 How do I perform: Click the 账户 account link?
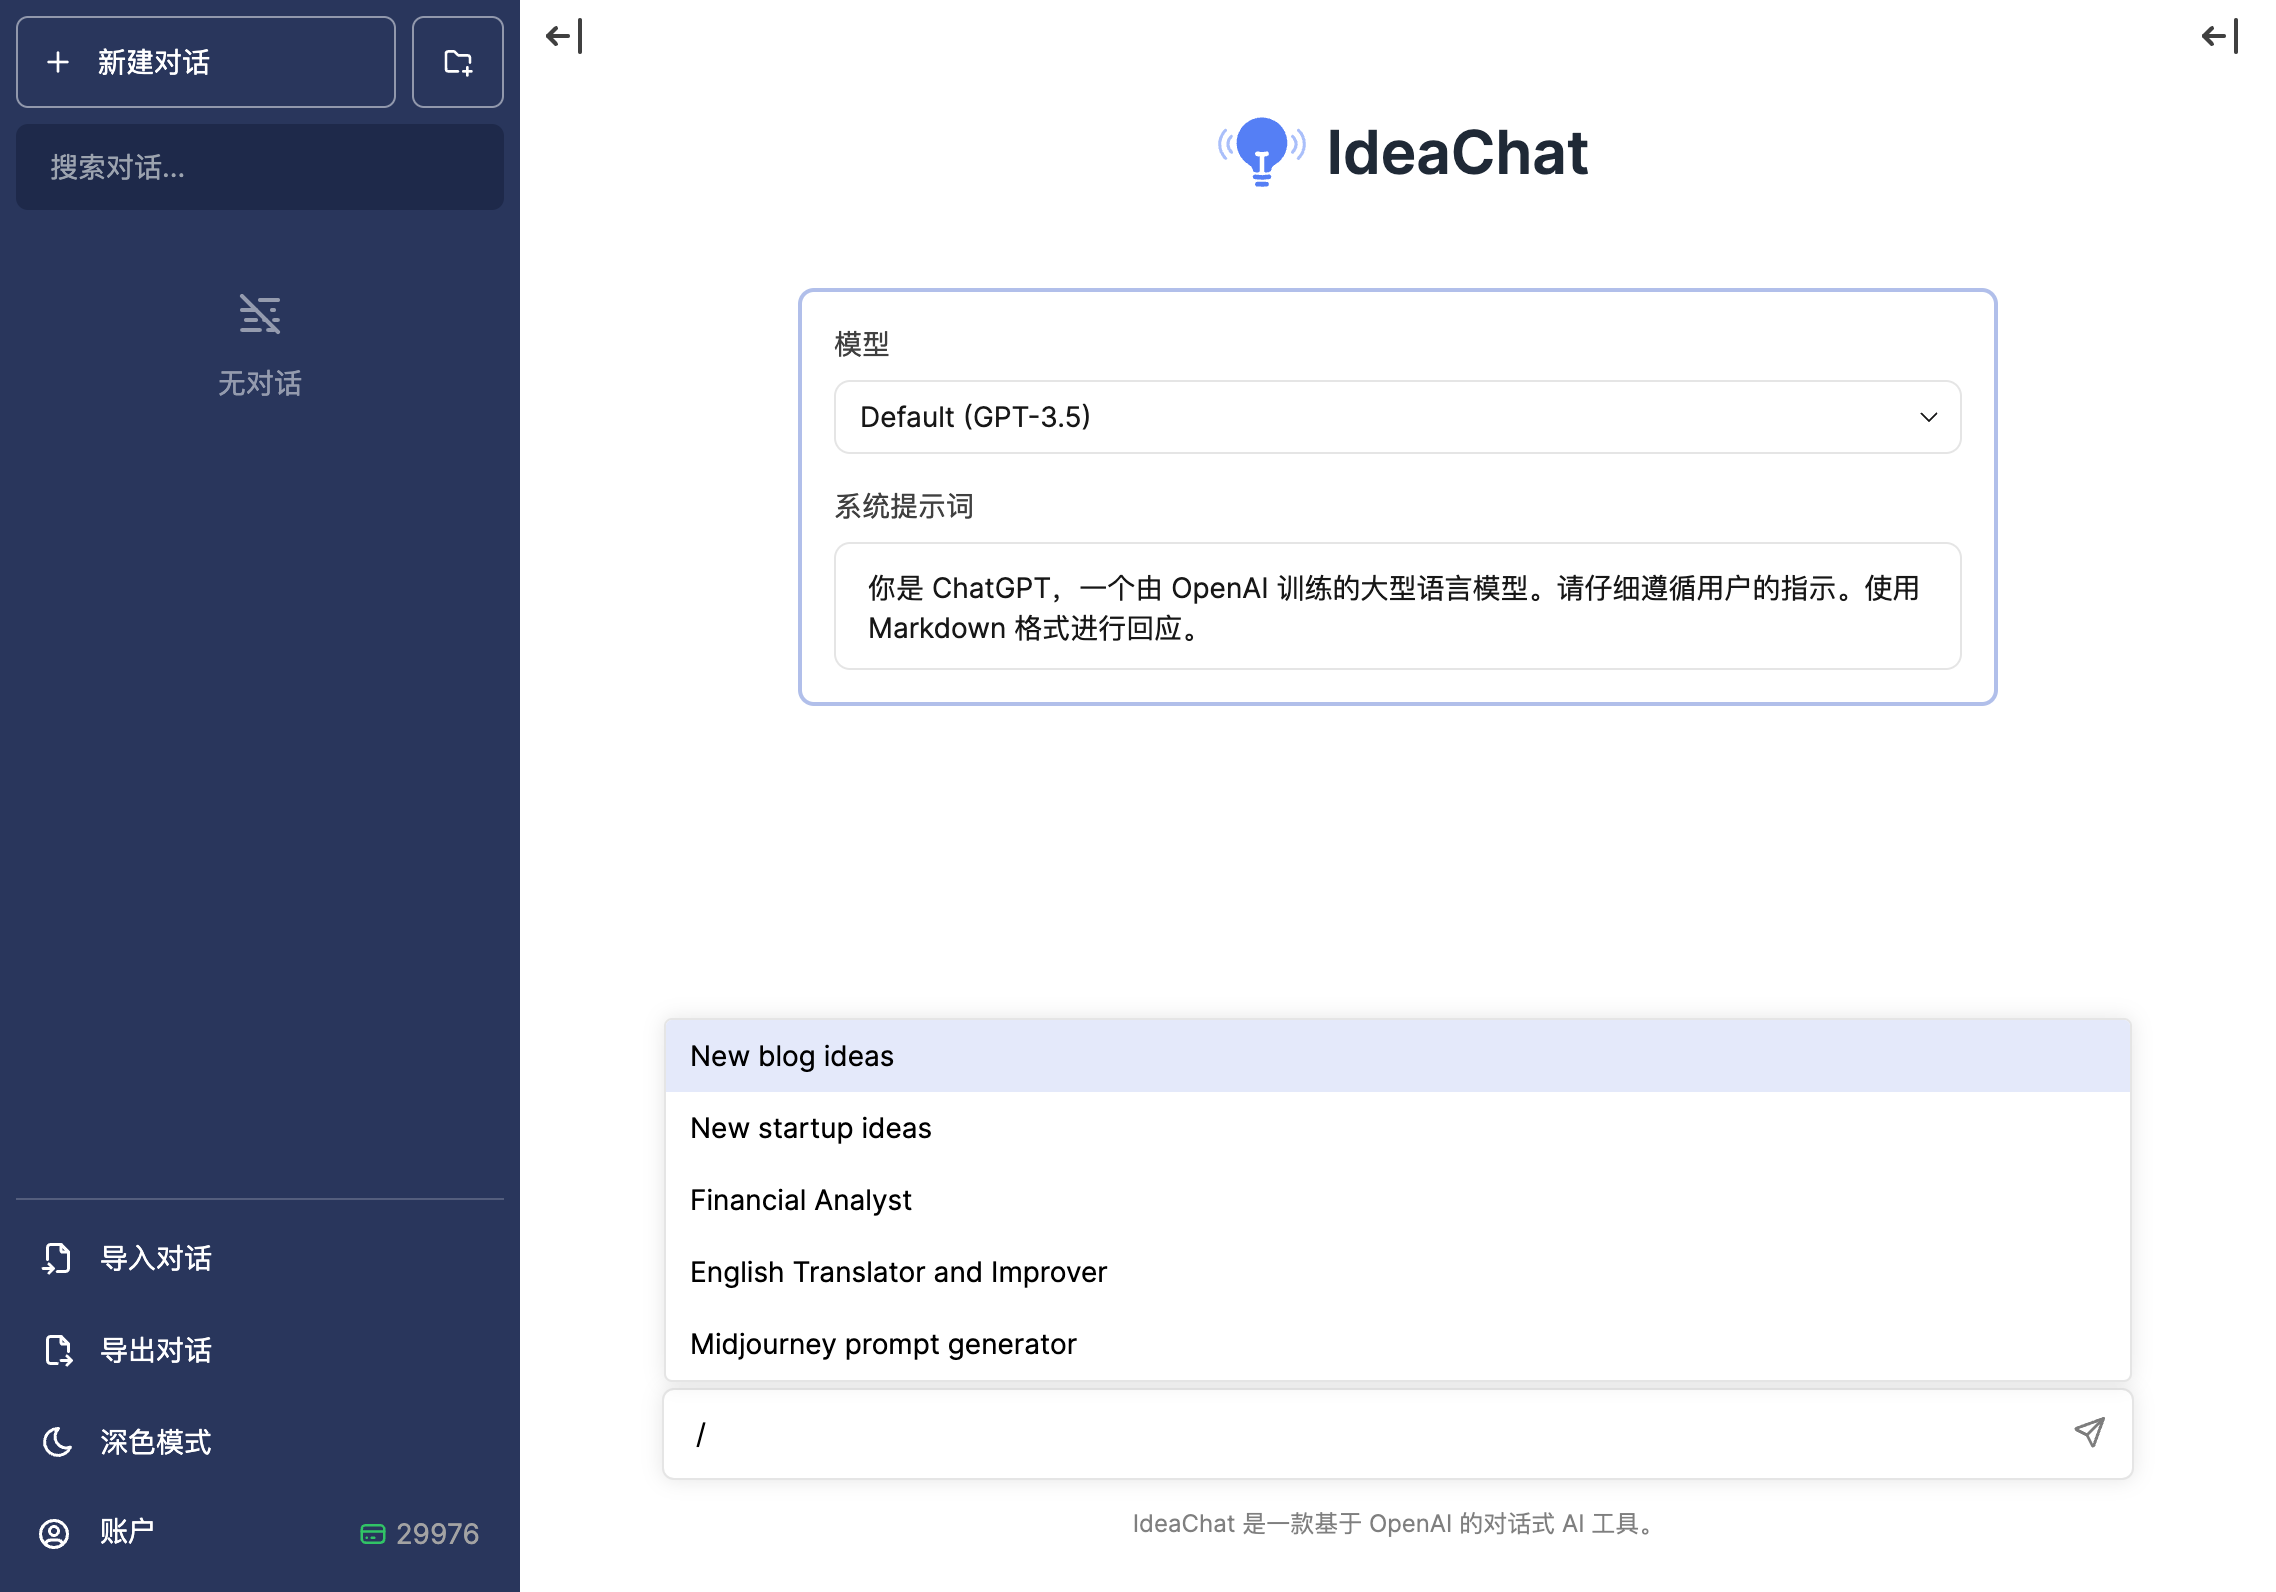click(126, 1532)
